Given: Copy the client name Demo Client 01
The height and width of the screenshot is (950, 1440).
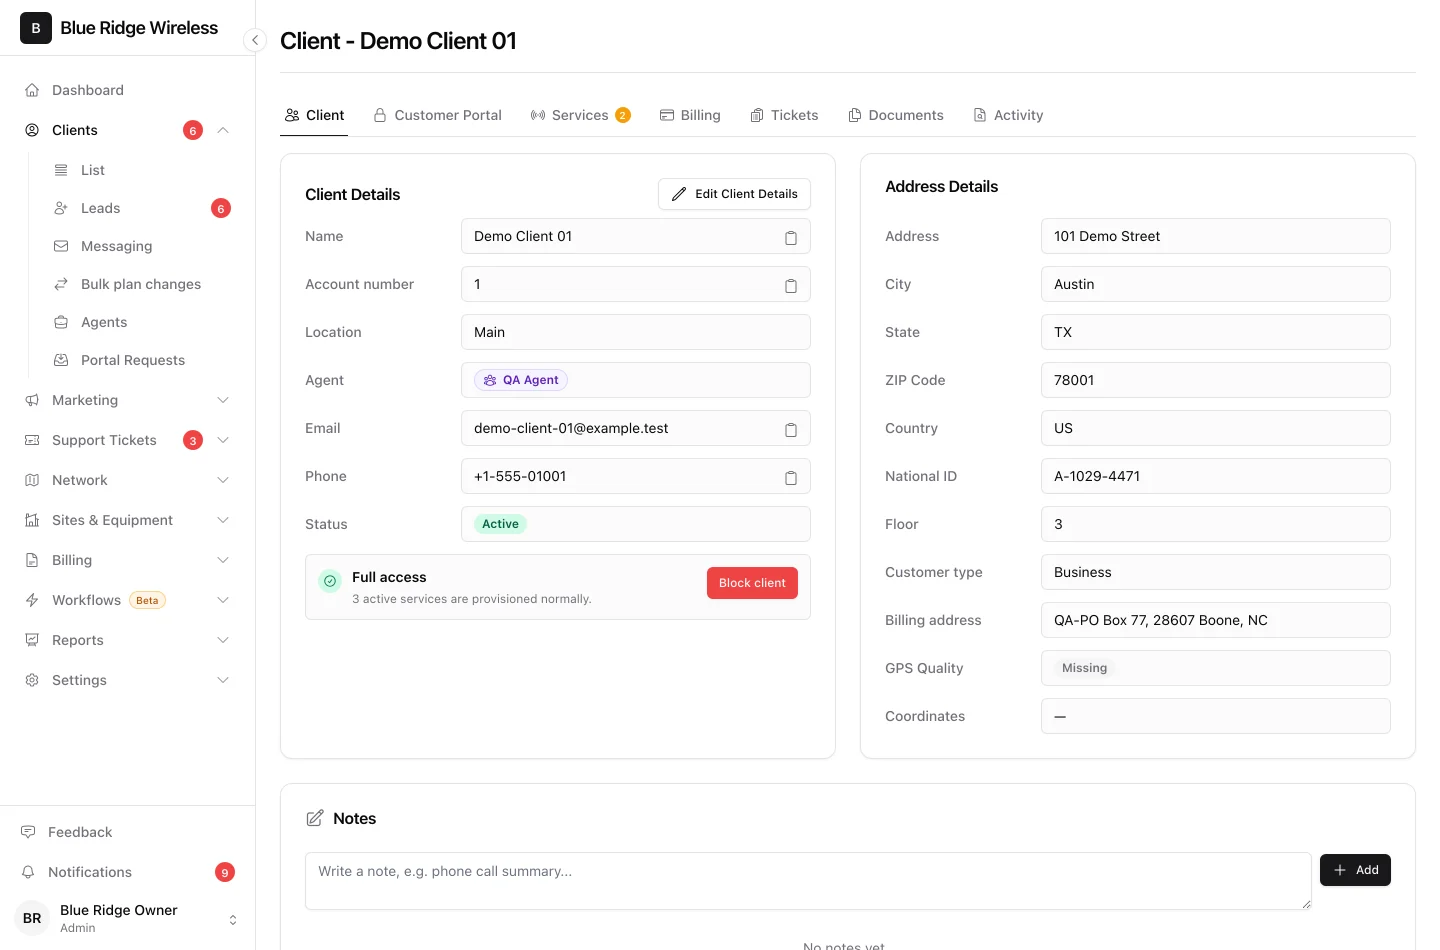Looking at the screenshot, I should [x=791, y=238].
